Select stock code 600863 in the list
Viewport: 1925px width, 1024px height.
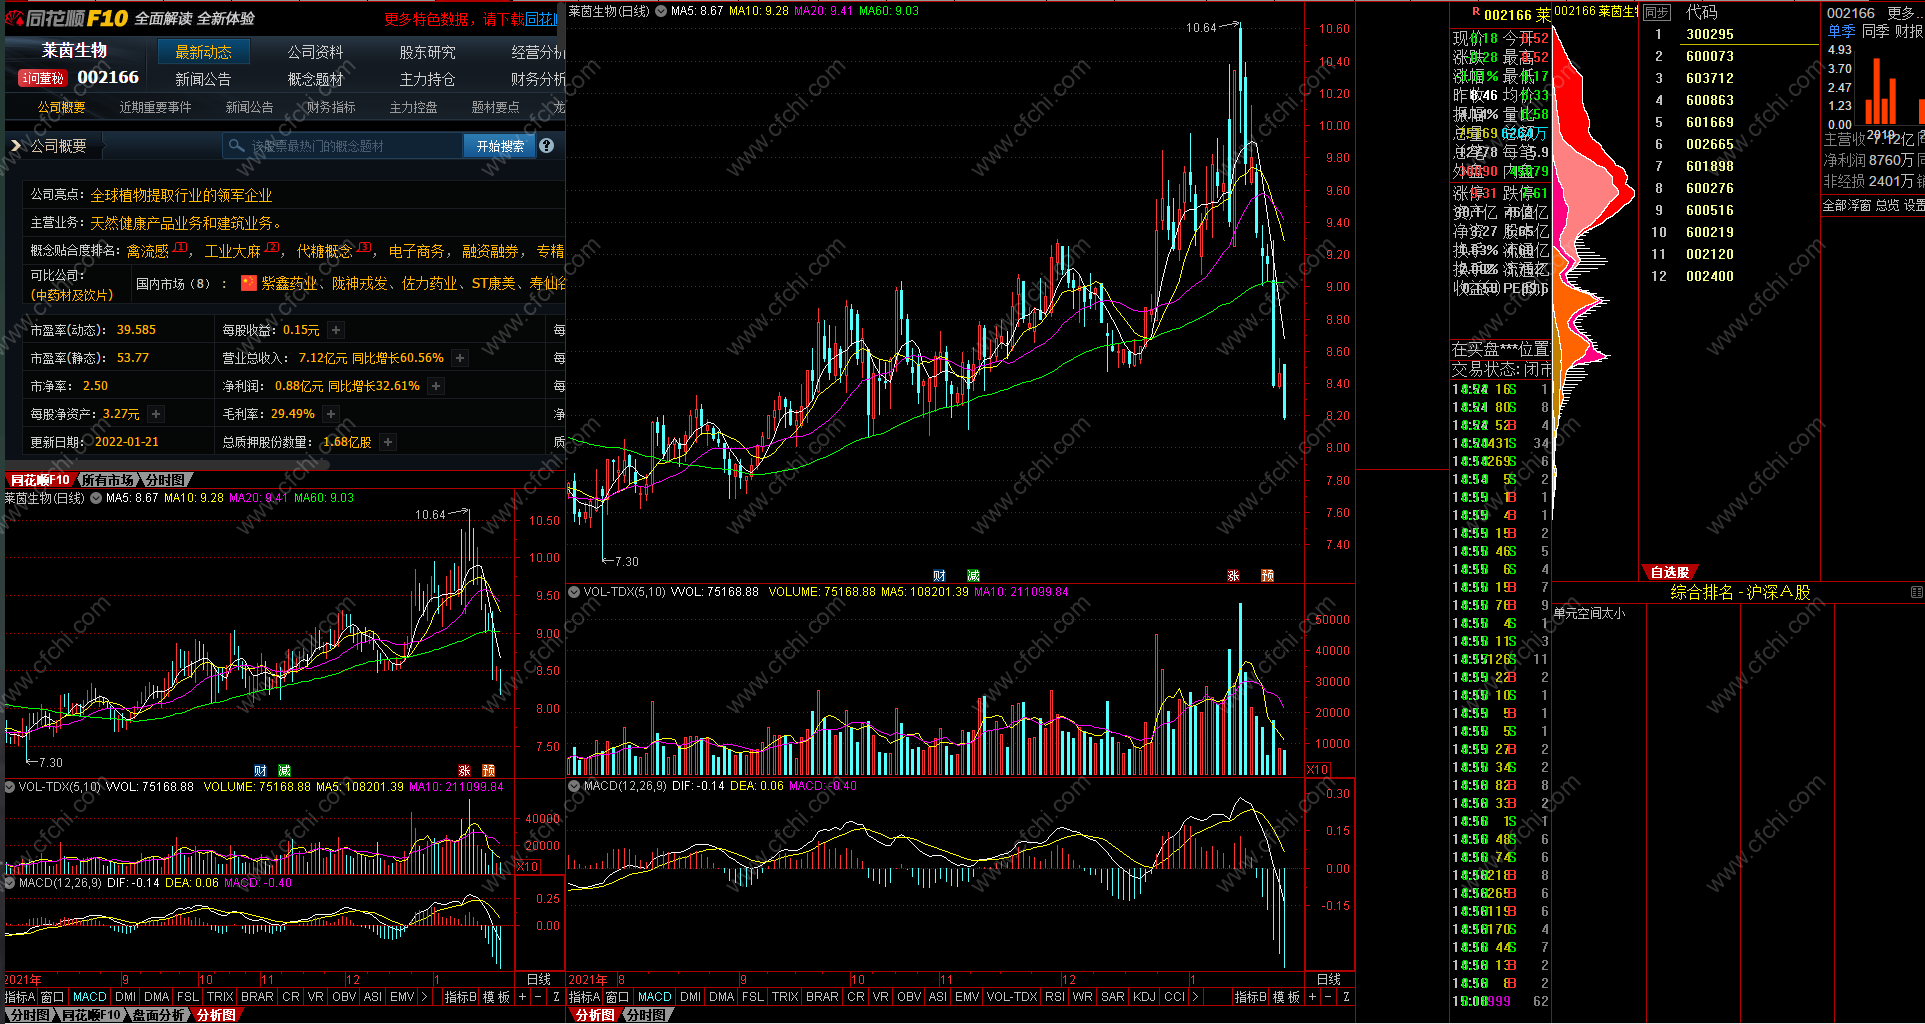pos(1710,100)
